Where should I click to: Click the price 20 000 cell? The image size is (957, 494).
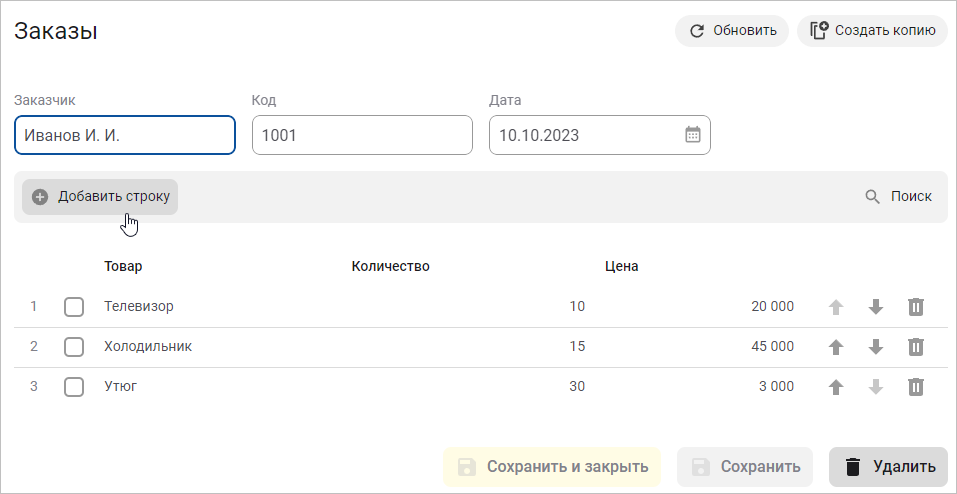[773, 306]
